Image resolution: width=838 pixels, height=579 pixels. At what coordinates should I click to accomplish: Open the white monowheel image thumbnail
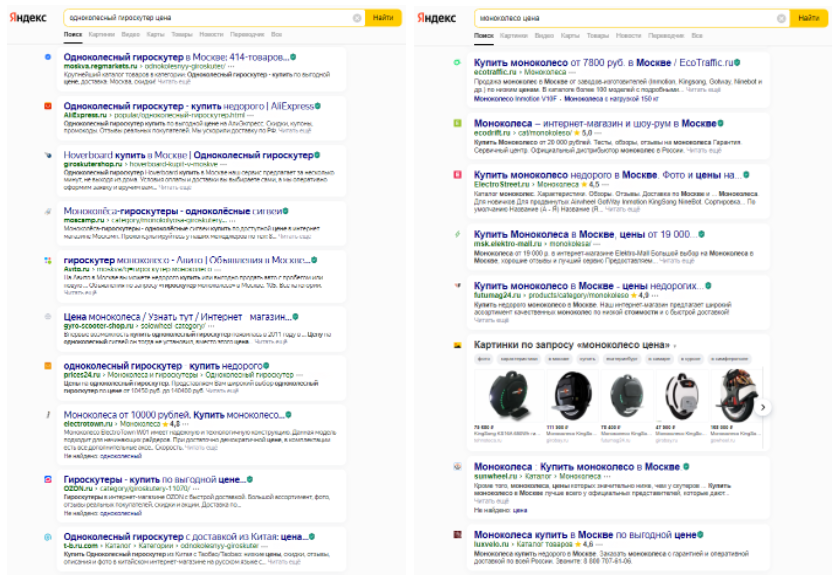(681, 396)
